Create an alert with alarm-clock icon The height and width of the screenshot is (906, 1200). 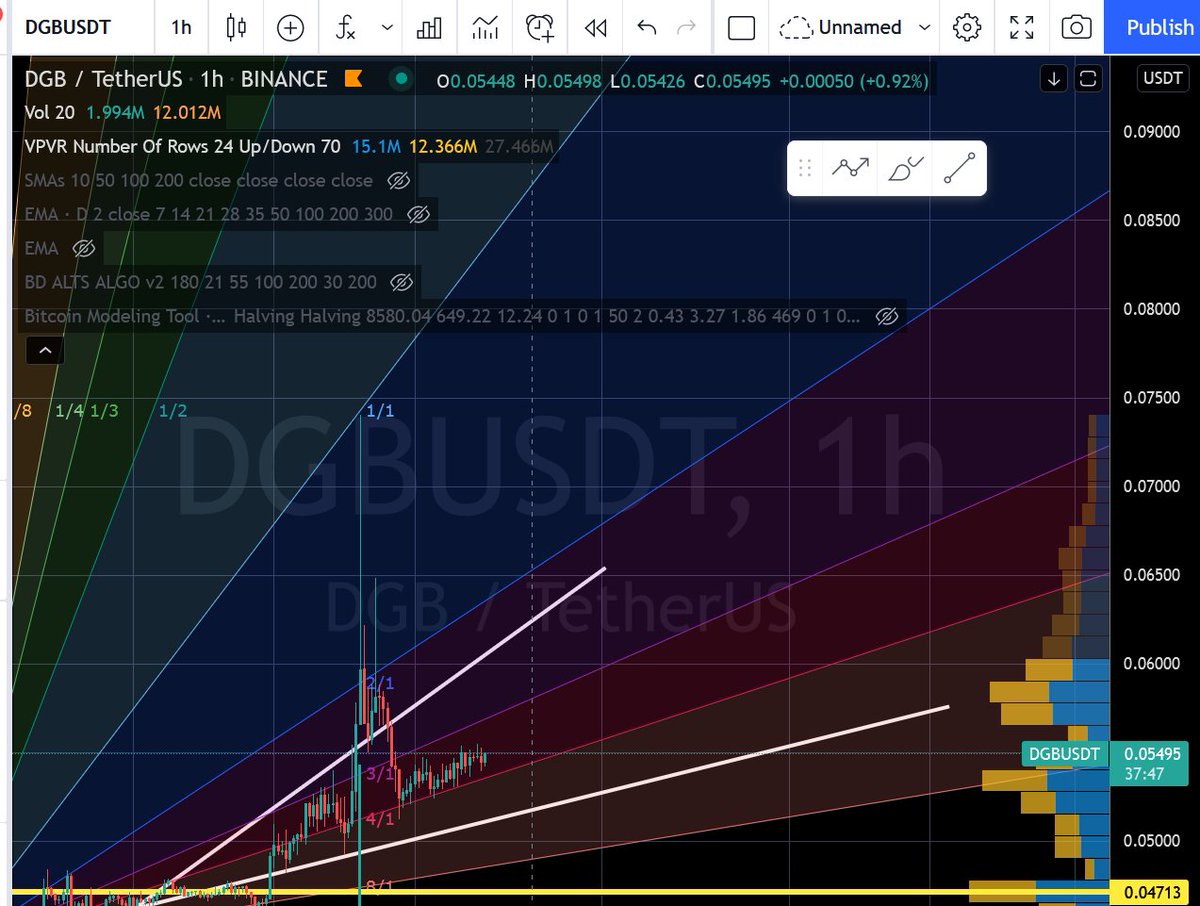pos(541,27)
